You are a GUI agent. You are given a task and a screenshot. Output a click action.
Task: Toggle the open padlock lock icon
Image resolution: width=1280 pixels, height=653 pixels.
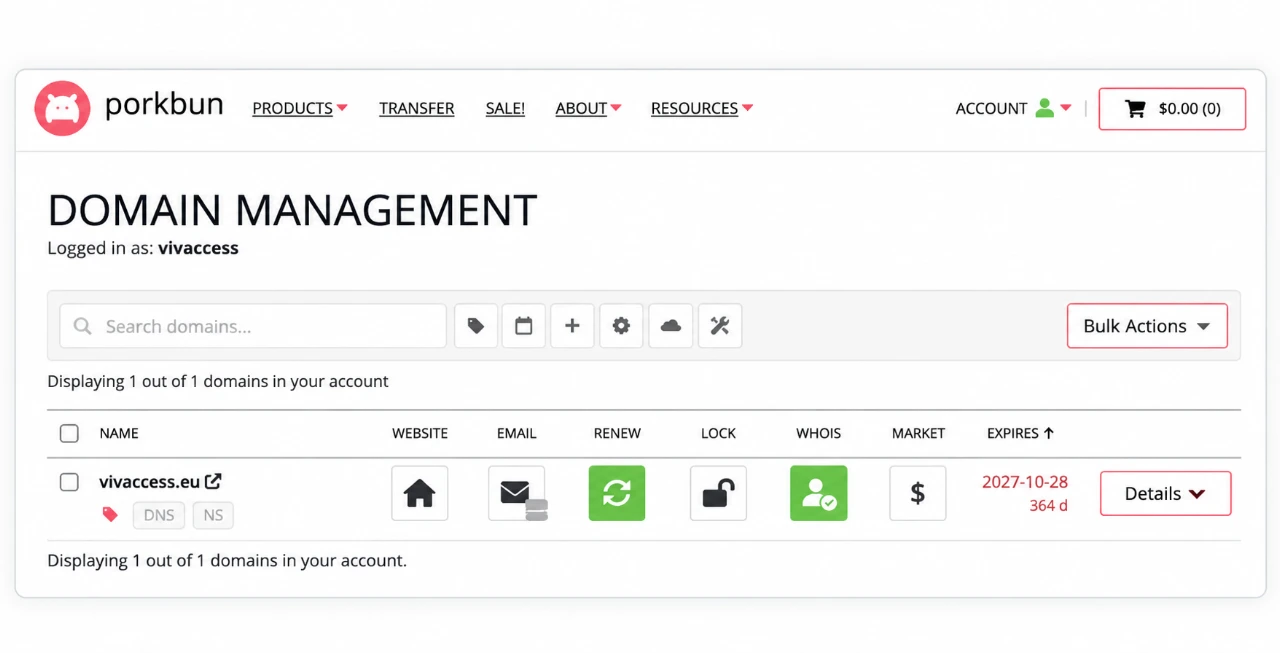[x=718, y=493]
